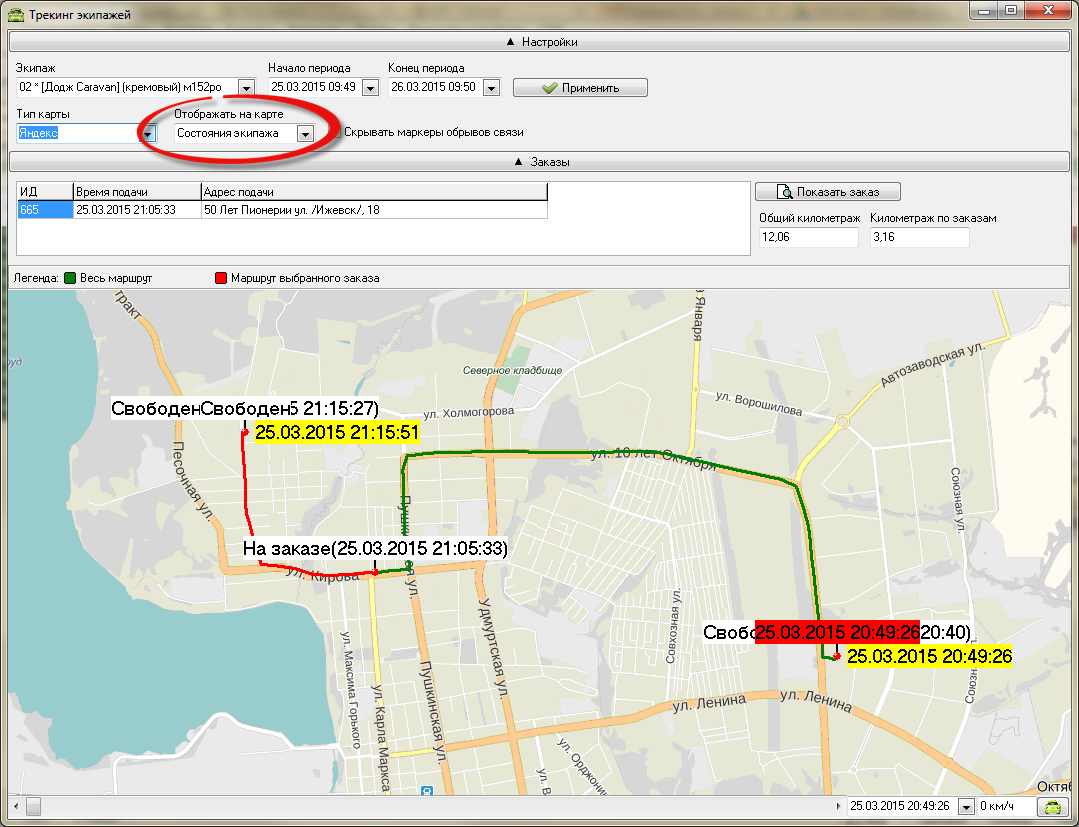Click the red selected-order route legend square
This screenshot has height=827, width=1079.
tap(221, 278)
